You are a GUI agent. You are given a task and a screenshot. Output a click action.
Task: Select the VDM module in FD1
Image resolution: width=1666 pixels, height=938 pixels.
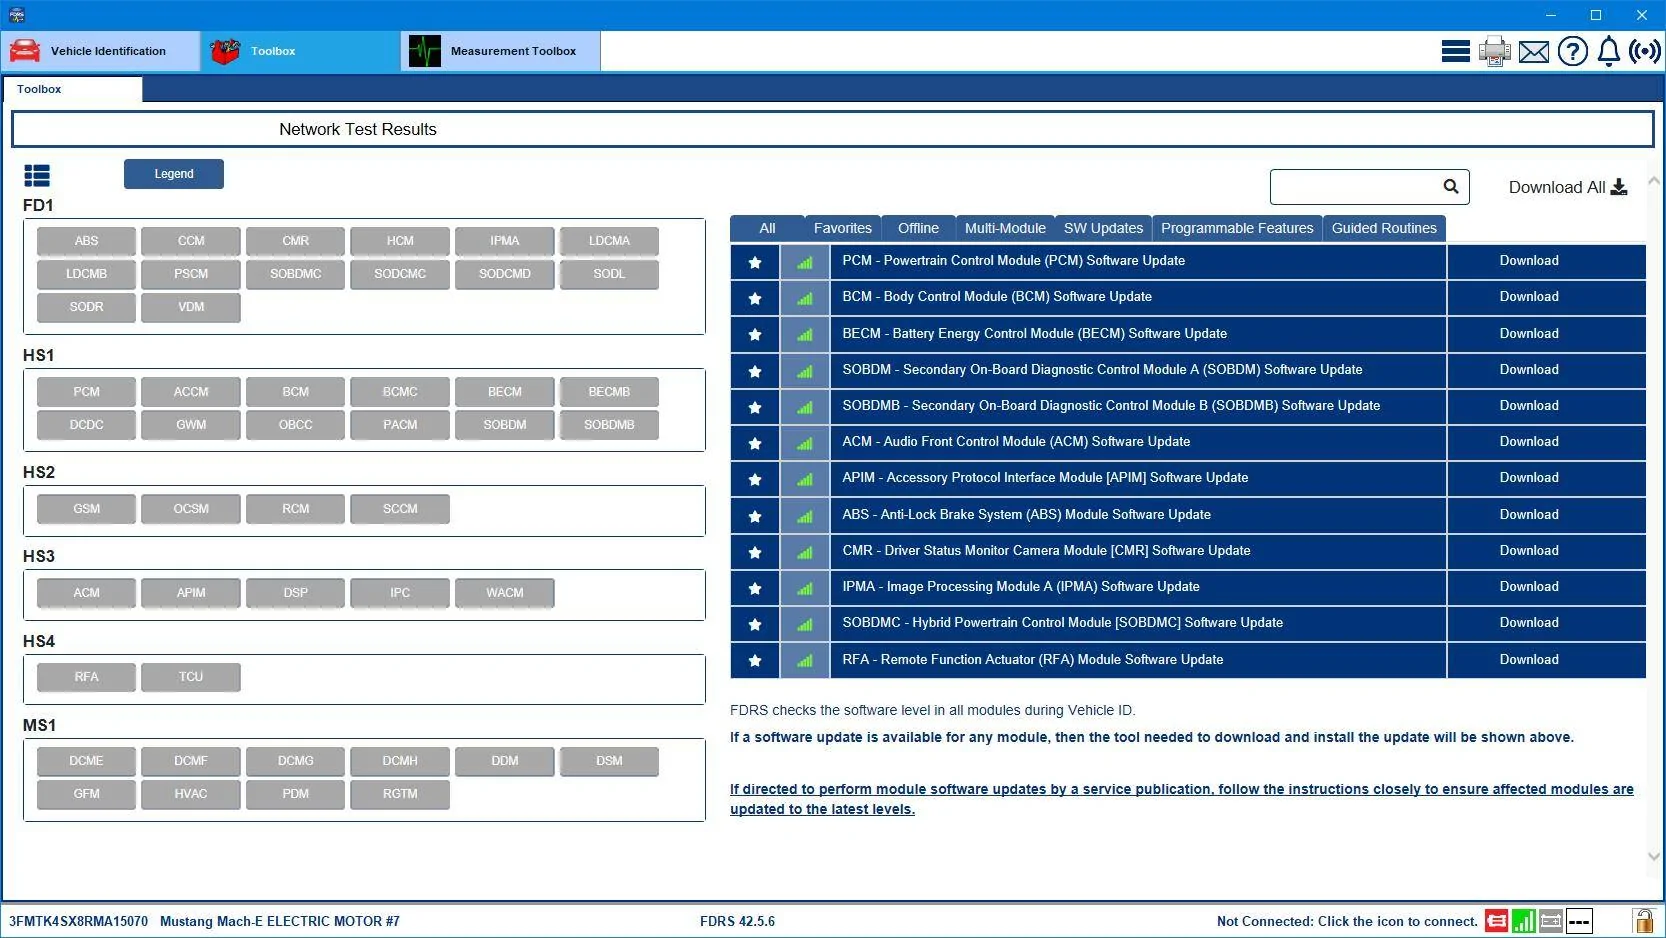(191, 307)
